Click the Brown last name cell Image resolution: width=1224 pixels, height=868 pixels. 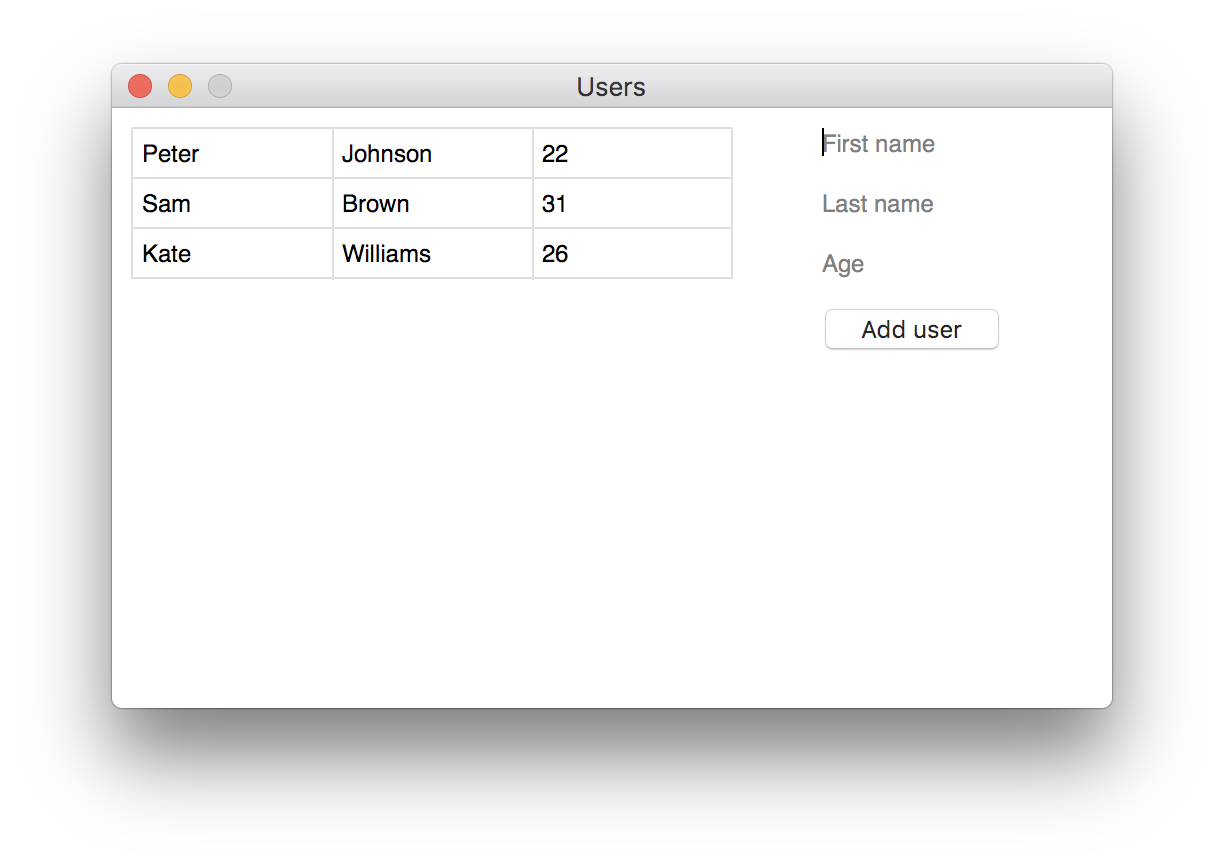[x=432, y=204]
